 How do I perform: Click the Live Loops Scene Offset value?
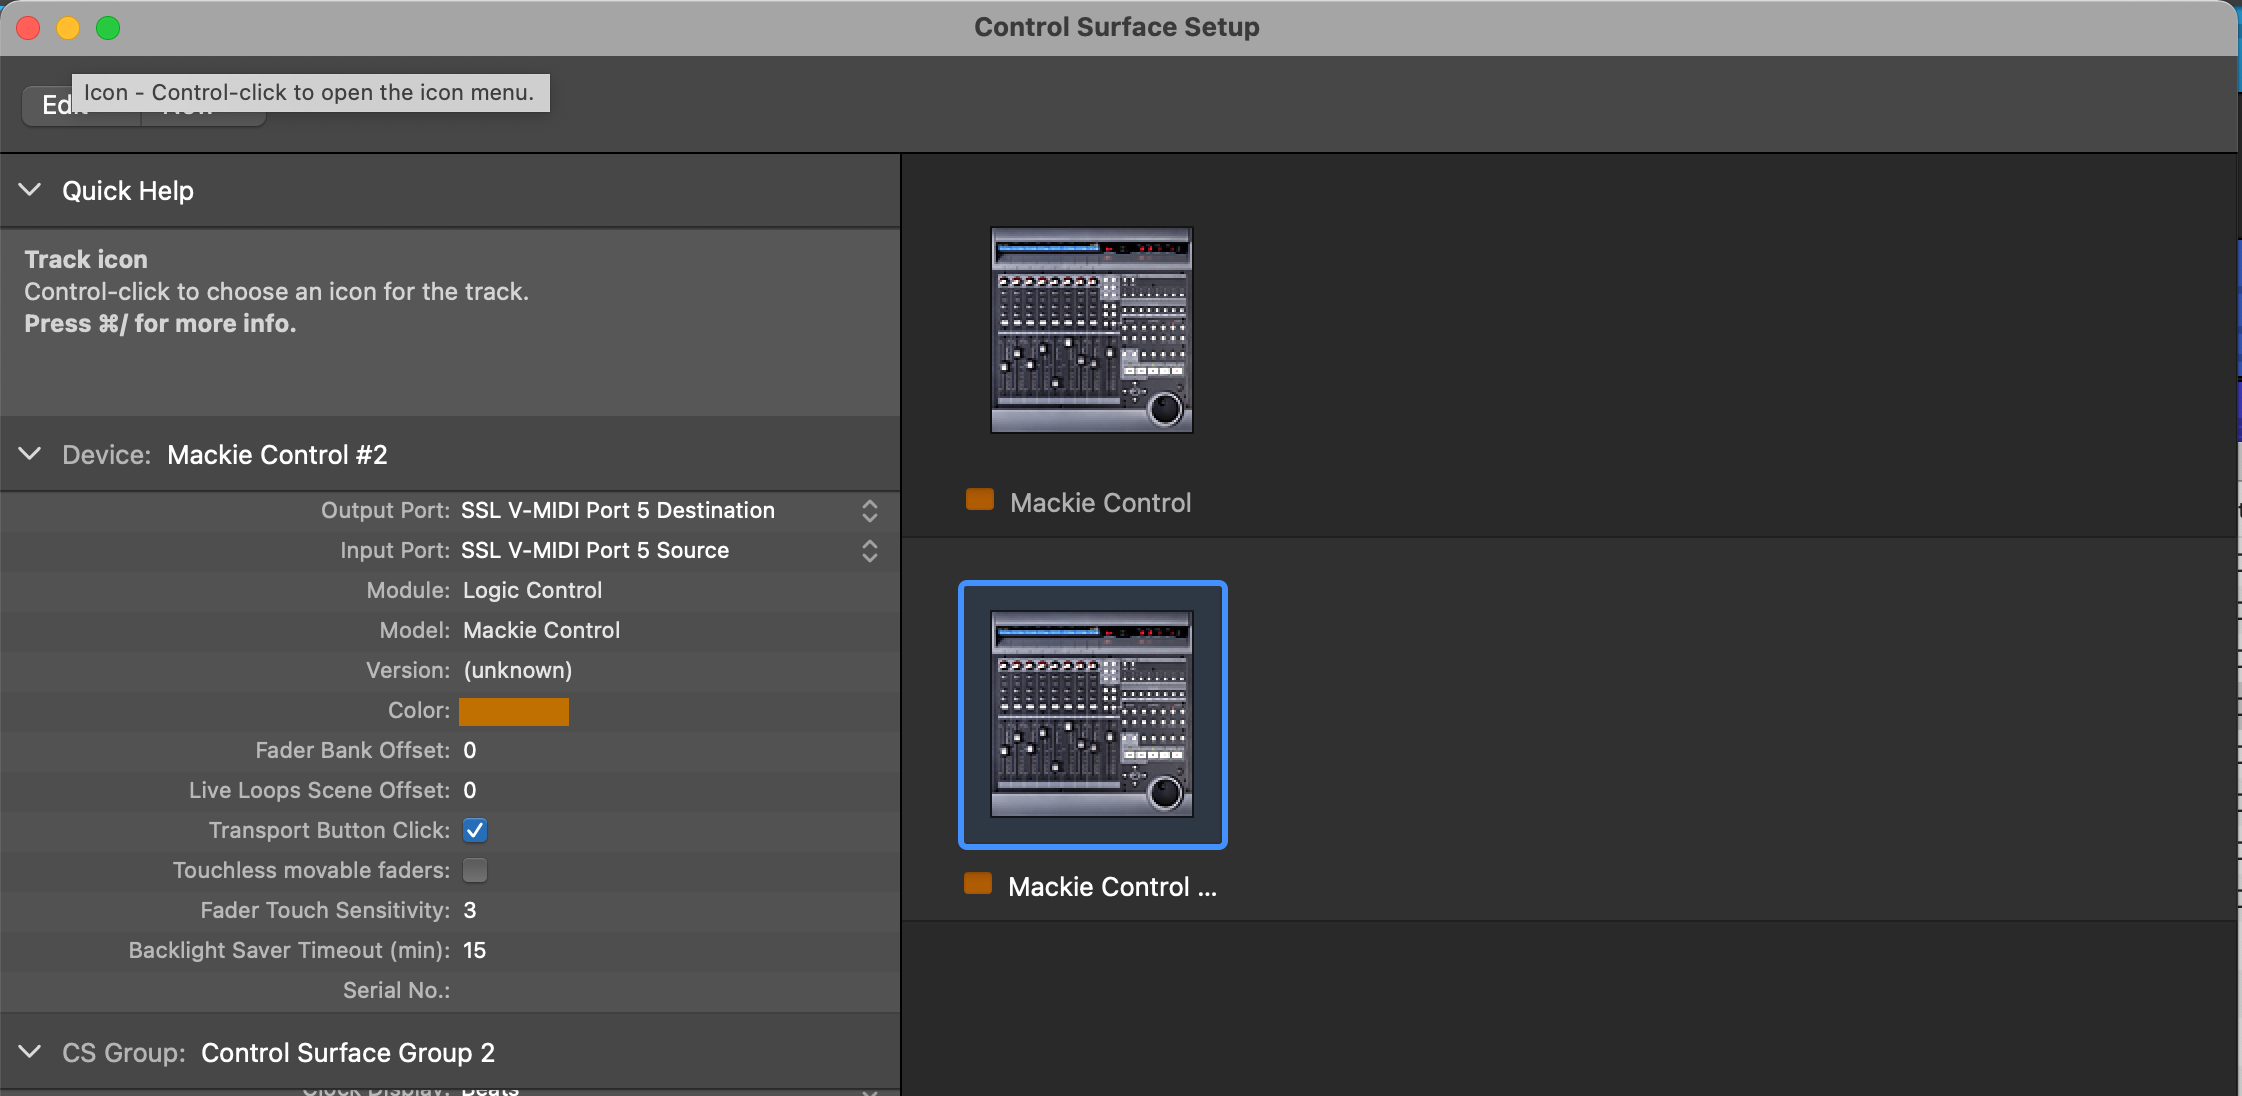click(470, 790)
